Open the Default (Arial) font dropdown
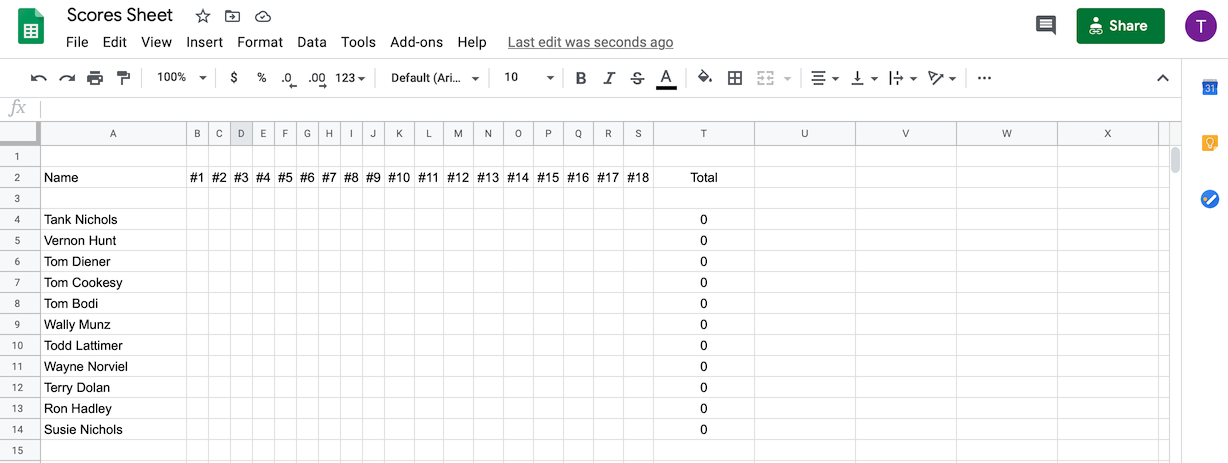The width and height of the screenshot is (1228, 463). coord(435,78)
